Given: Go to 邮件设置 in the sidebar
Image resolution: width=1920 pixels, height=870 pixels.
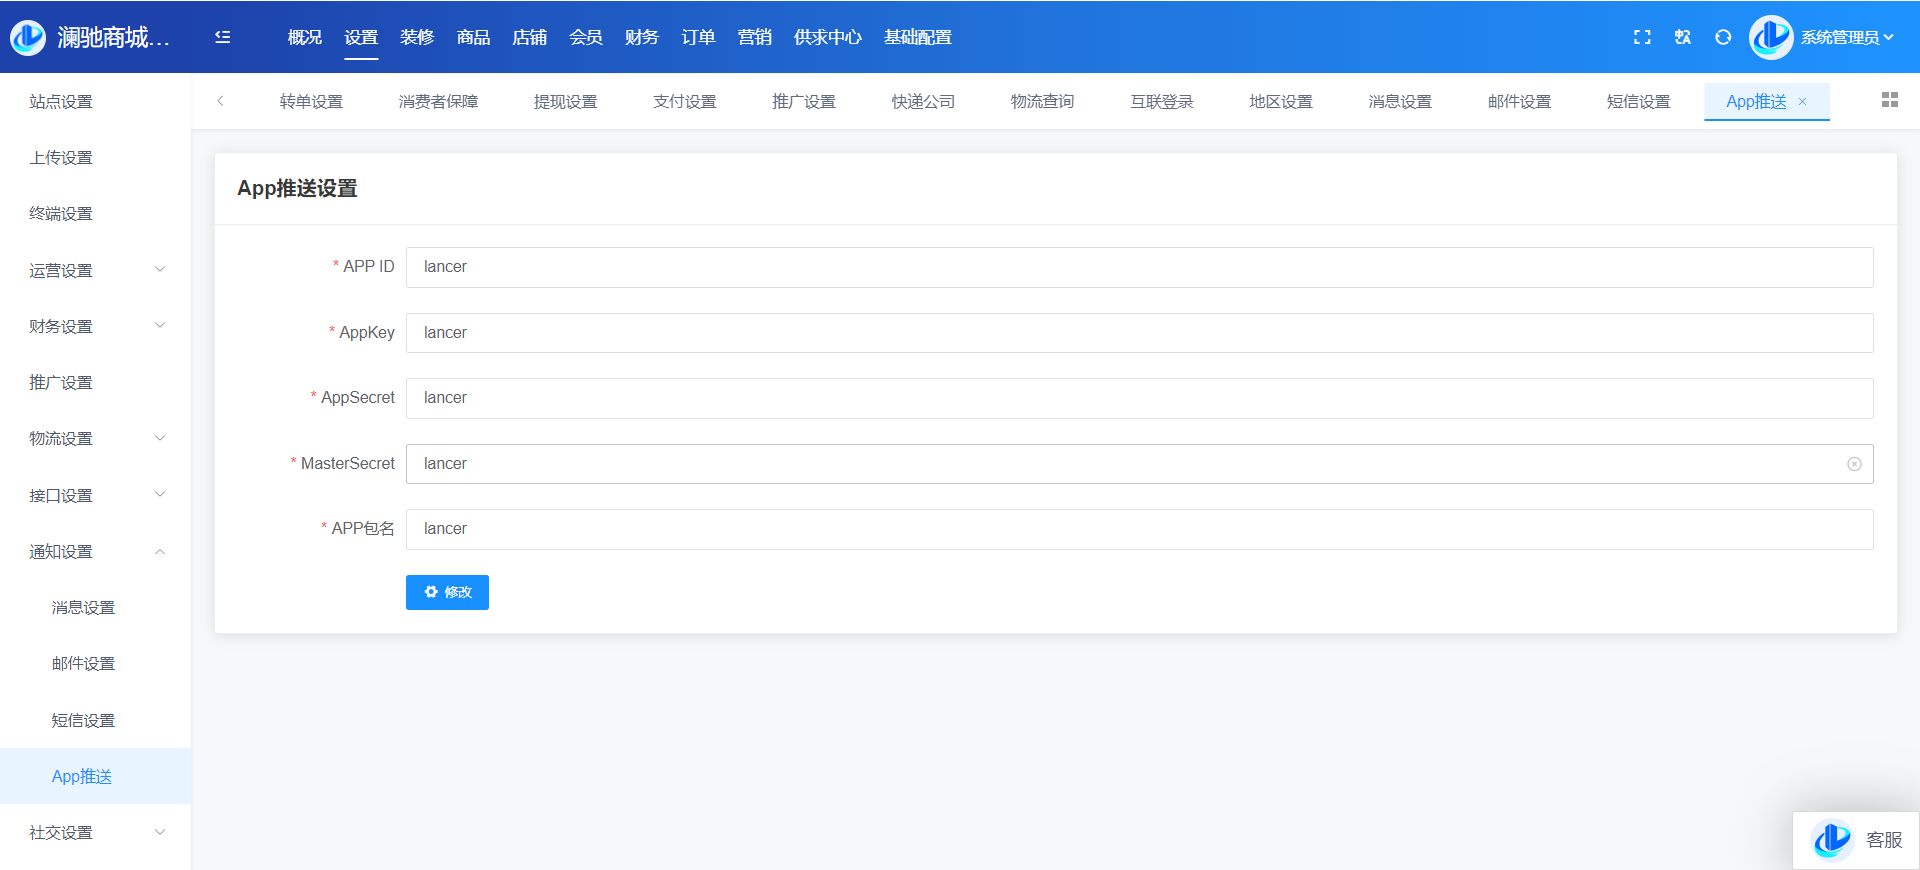Looking at the screenshot, I should pos(83,664).
